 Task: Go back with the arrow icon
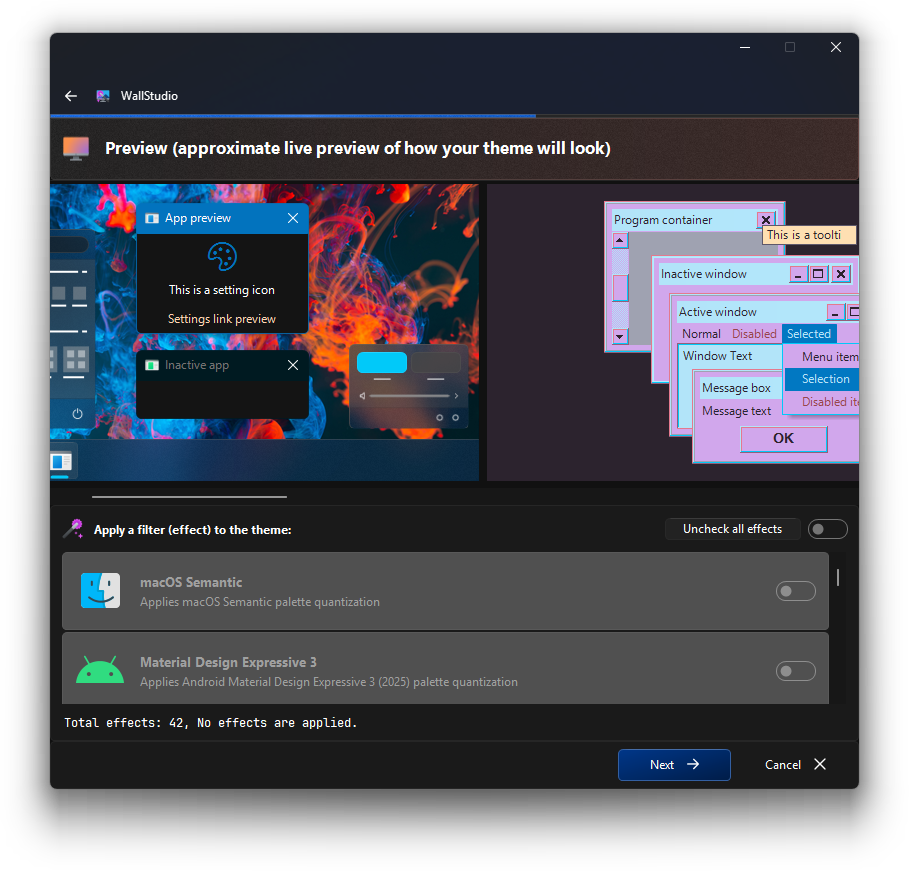click(x=71, y=96)
